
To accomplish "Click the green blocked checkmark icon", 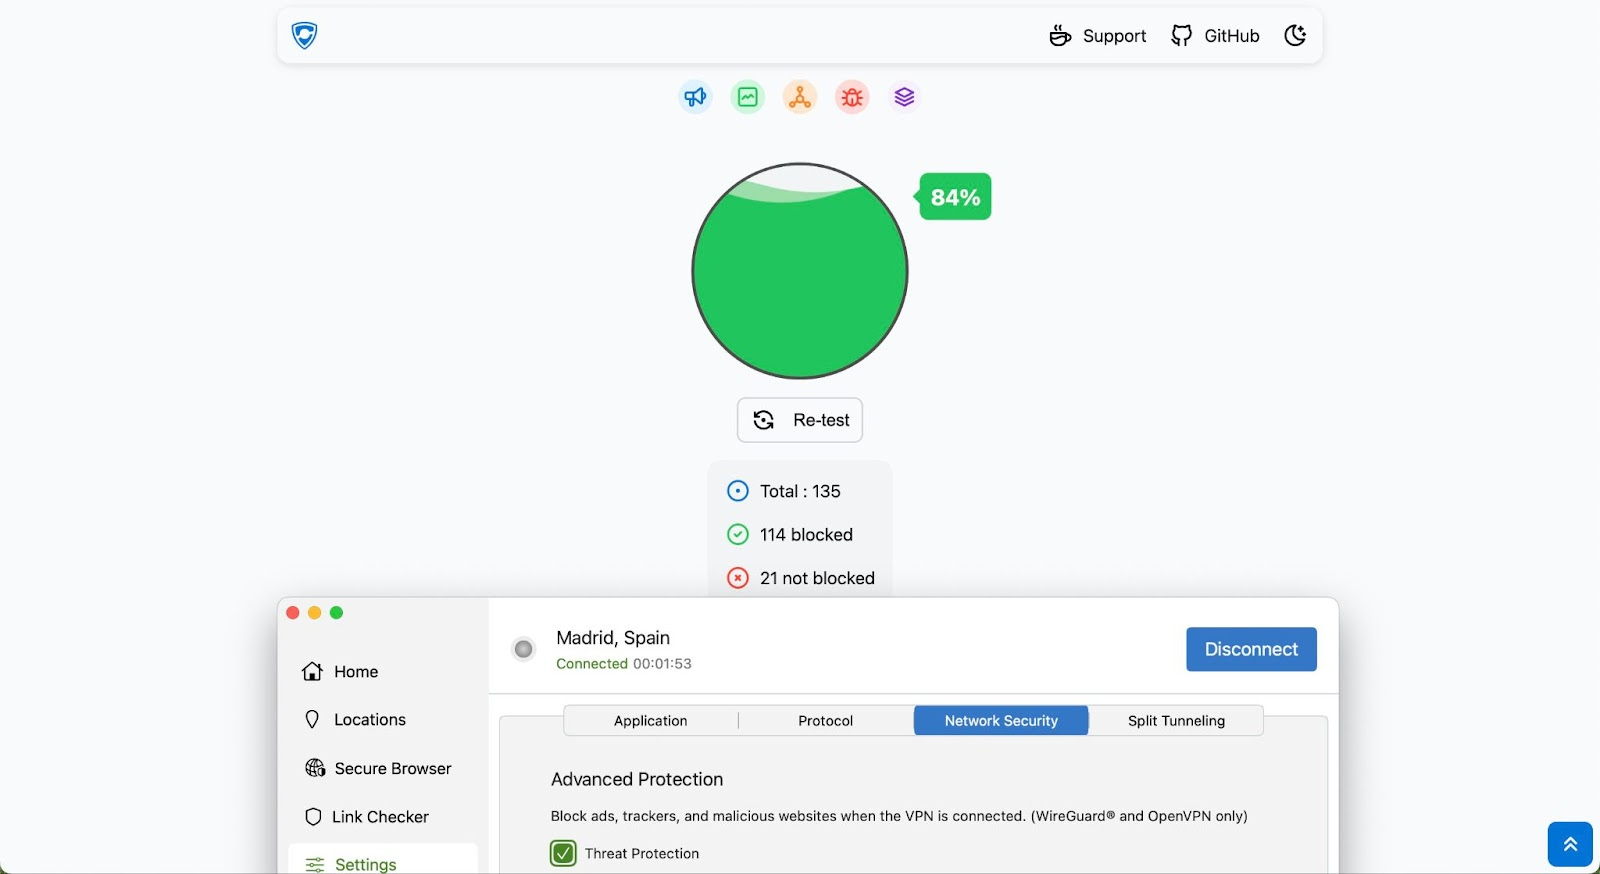I will coord(738,535).
